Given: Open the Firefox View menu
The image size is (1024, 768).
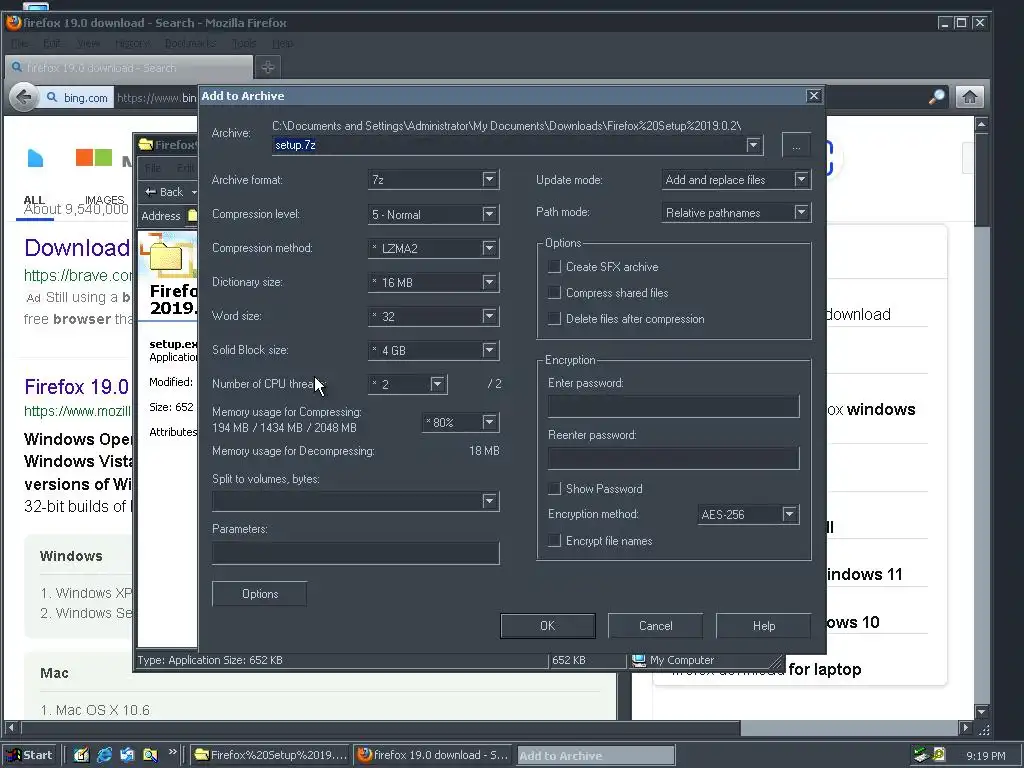Looking at the screenshot, I should click(x=88, y=43).
